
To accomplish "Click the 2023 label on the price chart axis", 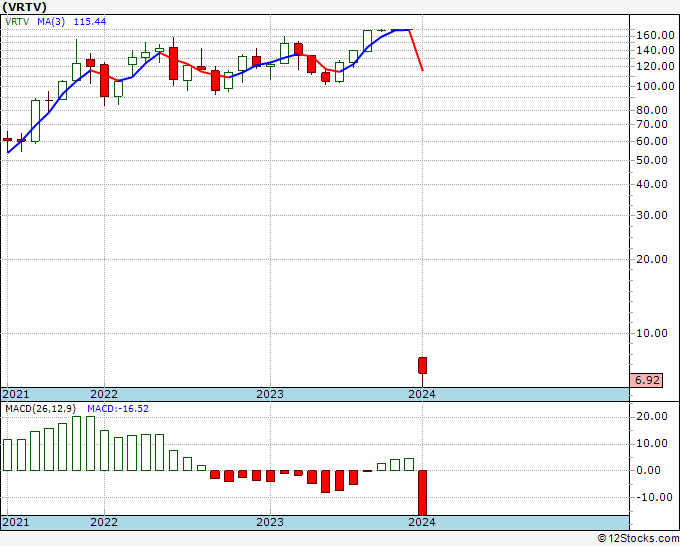I will coord(270,394).
